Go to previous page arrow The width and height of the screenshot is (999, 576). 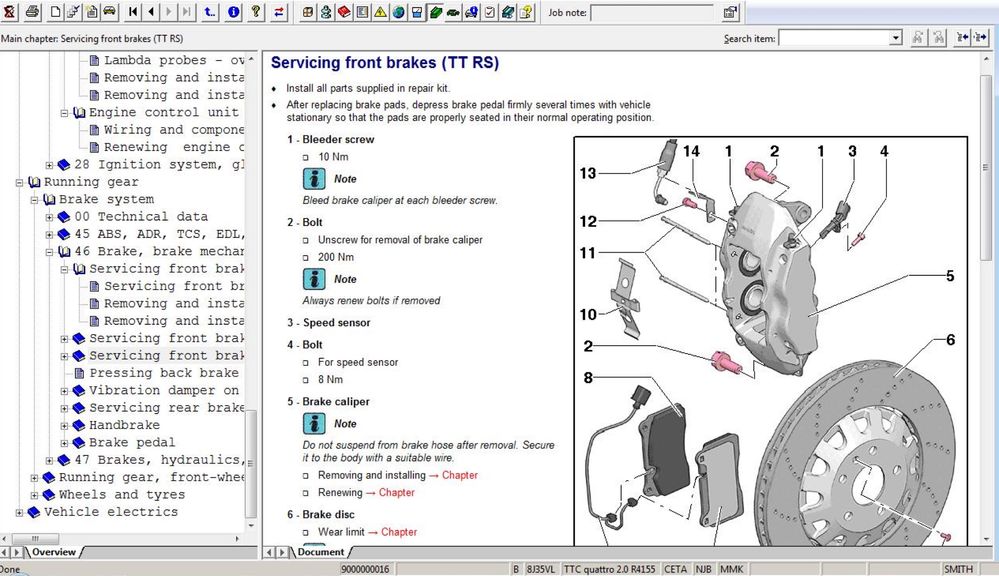pos(151,11)
